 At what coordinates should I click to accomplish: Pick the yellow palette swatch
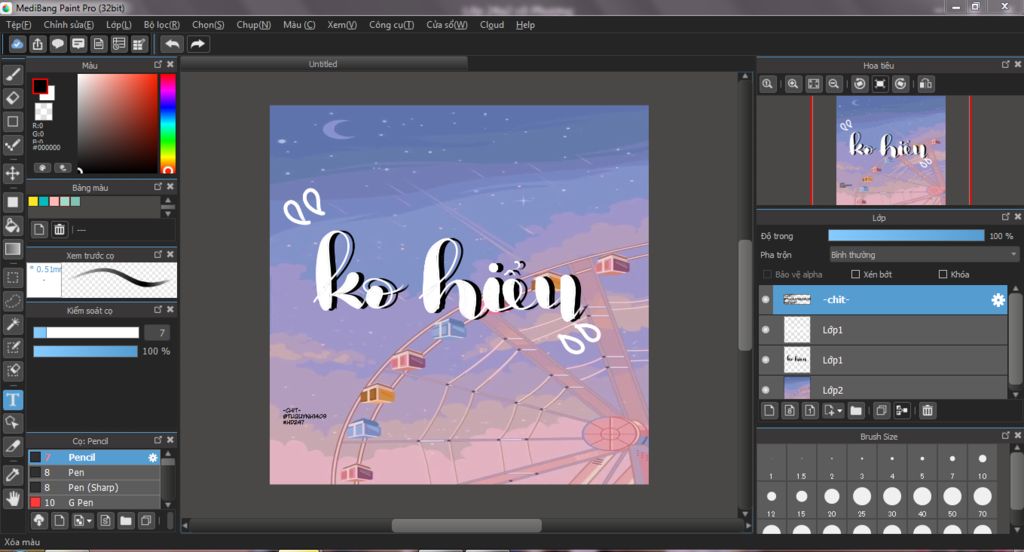33,201
